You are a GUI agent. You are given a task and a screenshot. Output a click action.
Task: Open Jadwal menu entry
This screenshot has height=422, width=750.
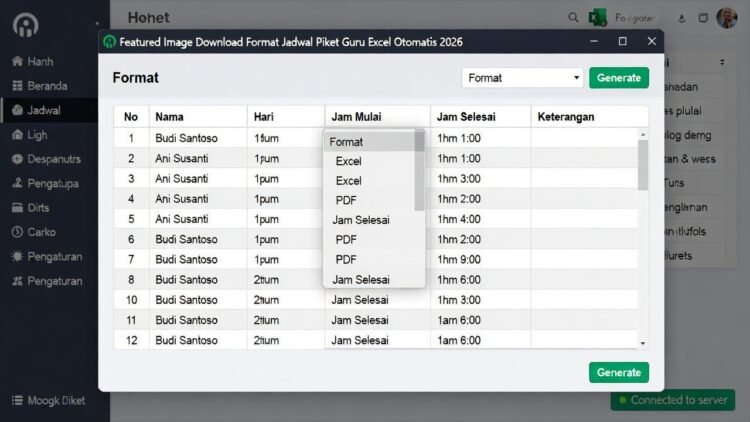44,110
